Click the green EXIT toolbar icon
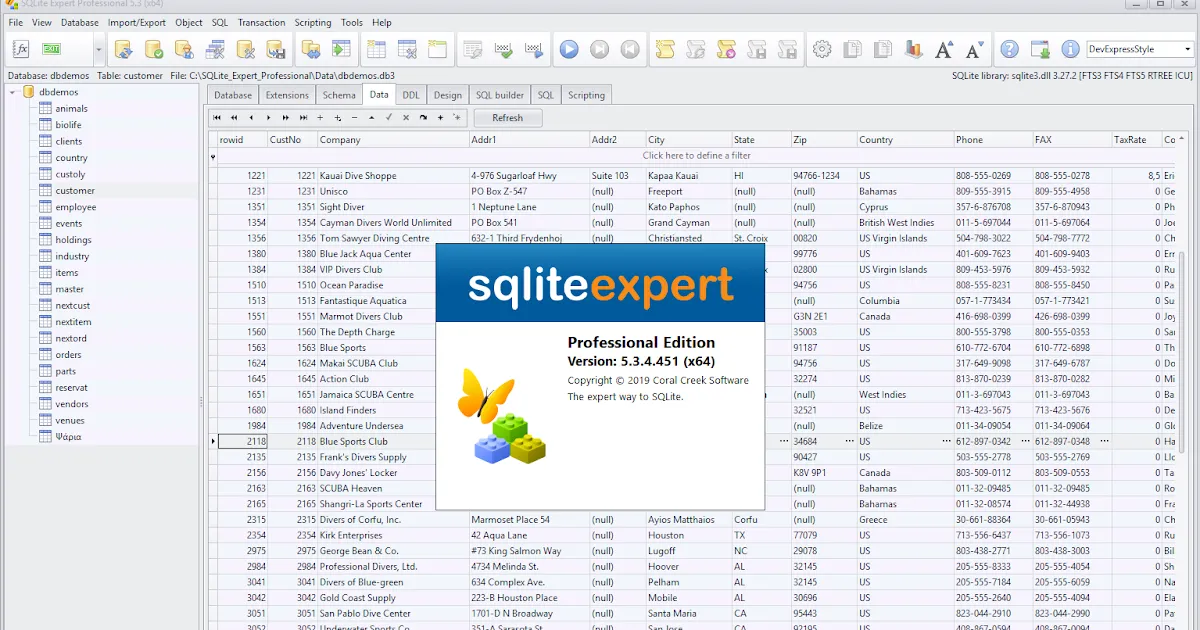Image resolution: width=1200 pixels, height=630 pixels. point(51,49)
